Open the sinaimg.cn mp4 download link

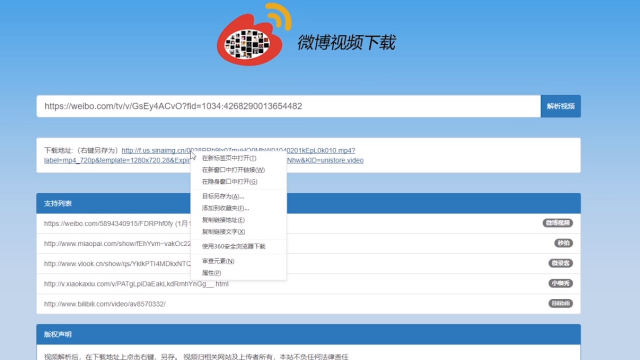click(x=238, y=150)
